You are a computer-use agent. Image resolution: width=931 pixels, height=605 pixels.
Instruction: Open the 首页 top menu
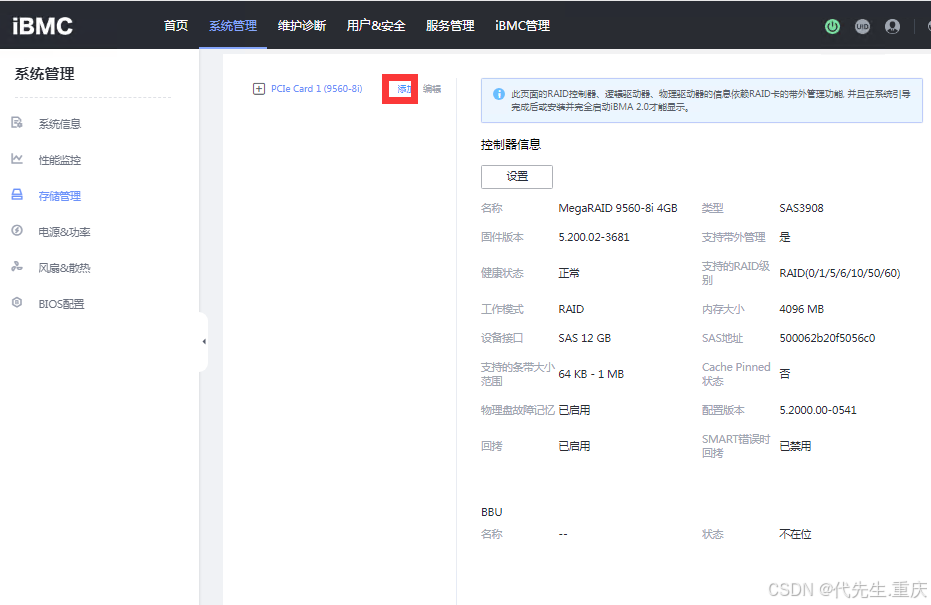click(176, 26)
